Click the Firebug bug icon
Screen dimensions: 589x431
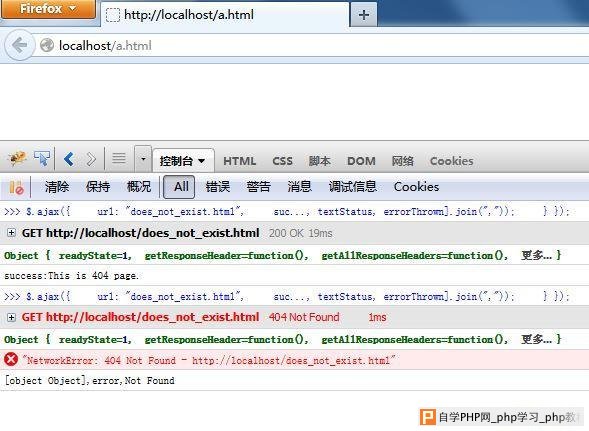[x=17, y=159]
